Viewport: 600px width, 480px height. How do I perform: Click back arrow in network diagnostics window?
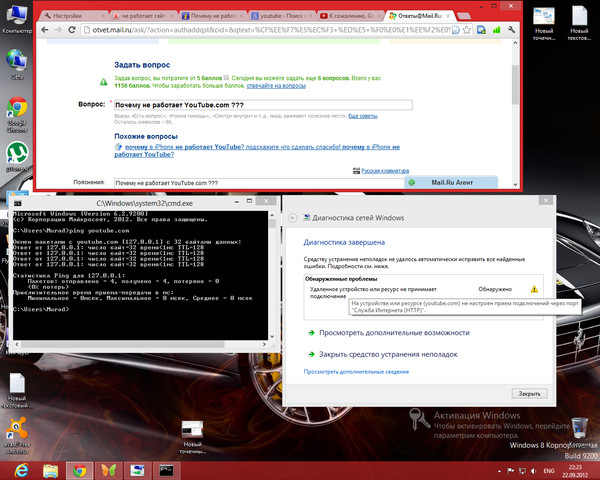[x=293, y=218]
